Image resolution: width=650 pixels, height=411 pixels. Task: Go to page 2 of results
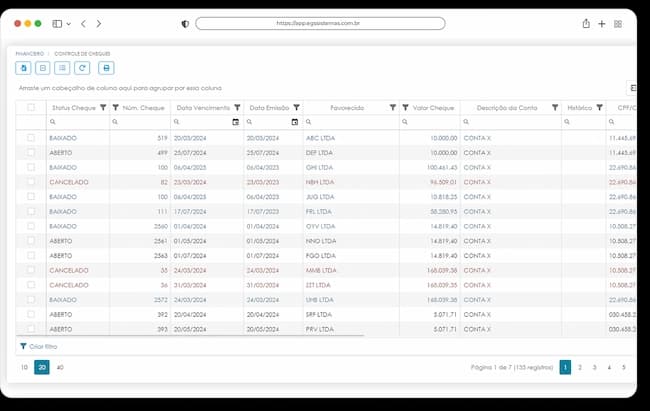580,367
